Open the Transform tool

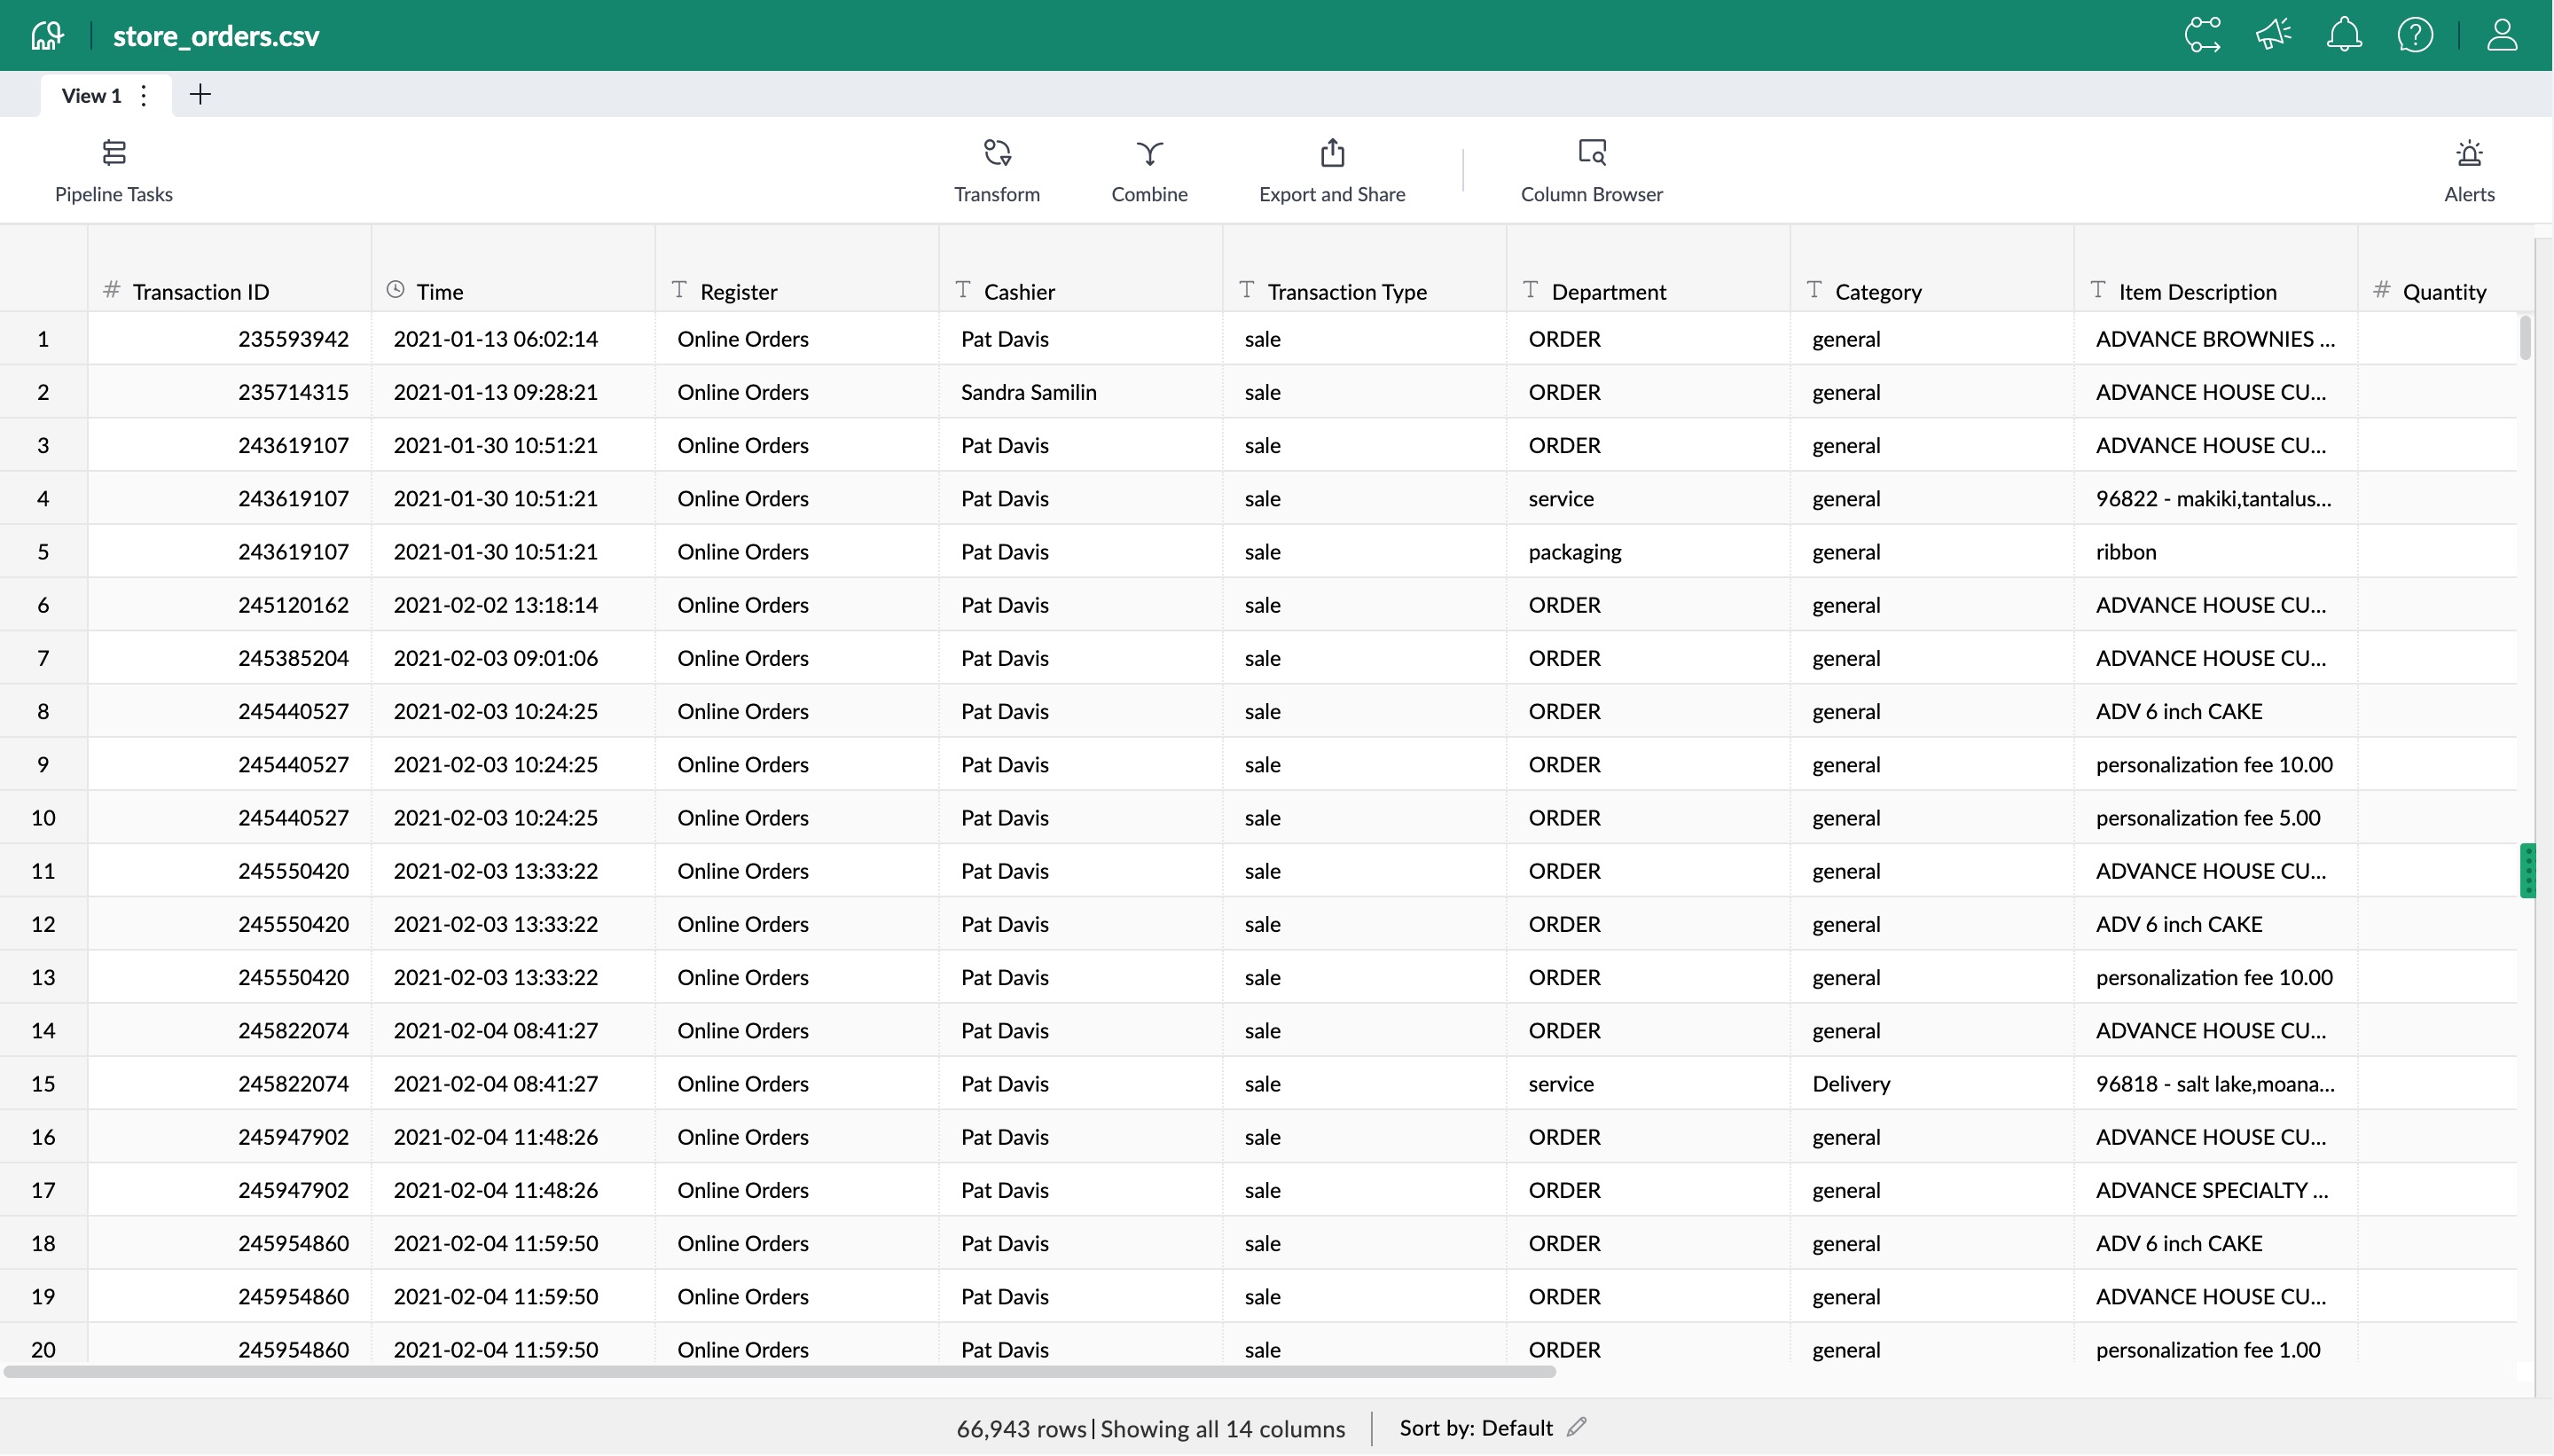click(x=996, y=170)
